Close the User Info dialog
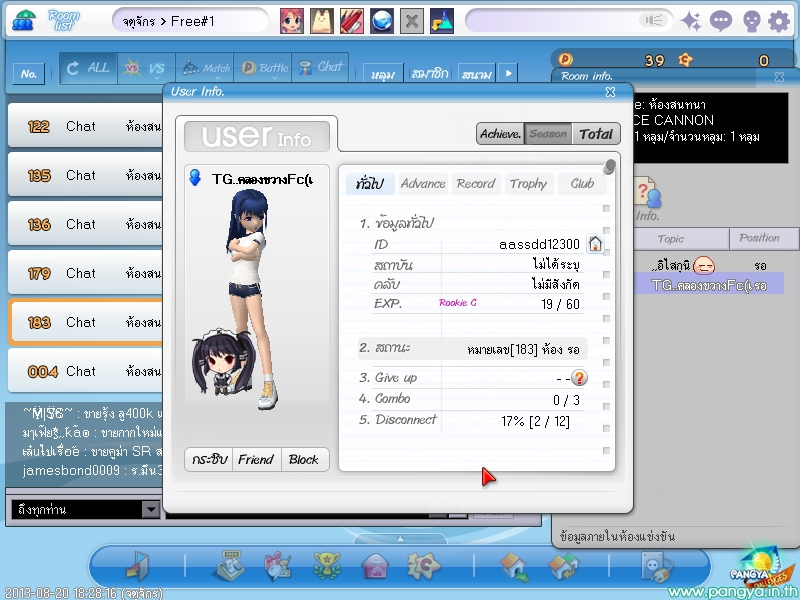 [610, 92]
